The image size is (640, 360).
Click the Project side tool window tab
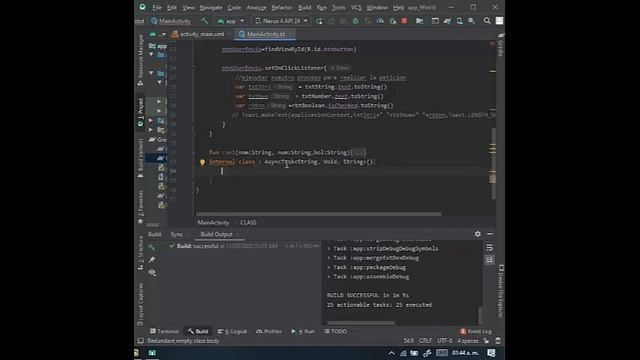coord(140,112)
